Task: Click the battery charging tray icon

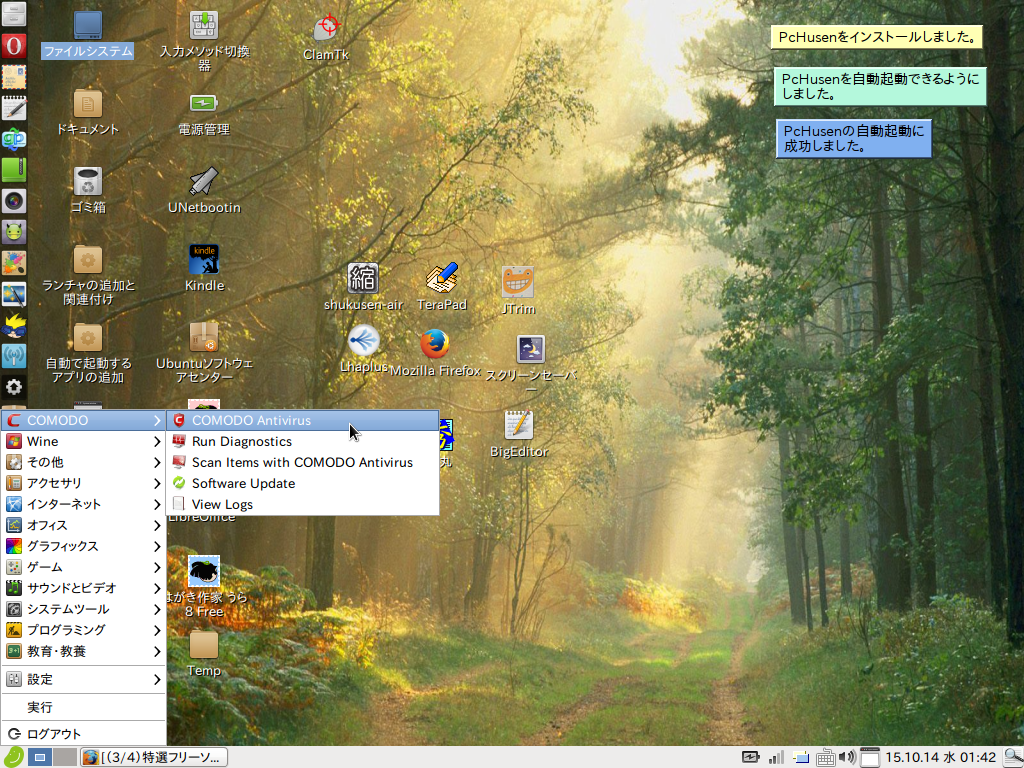Action: coord(751,758)
